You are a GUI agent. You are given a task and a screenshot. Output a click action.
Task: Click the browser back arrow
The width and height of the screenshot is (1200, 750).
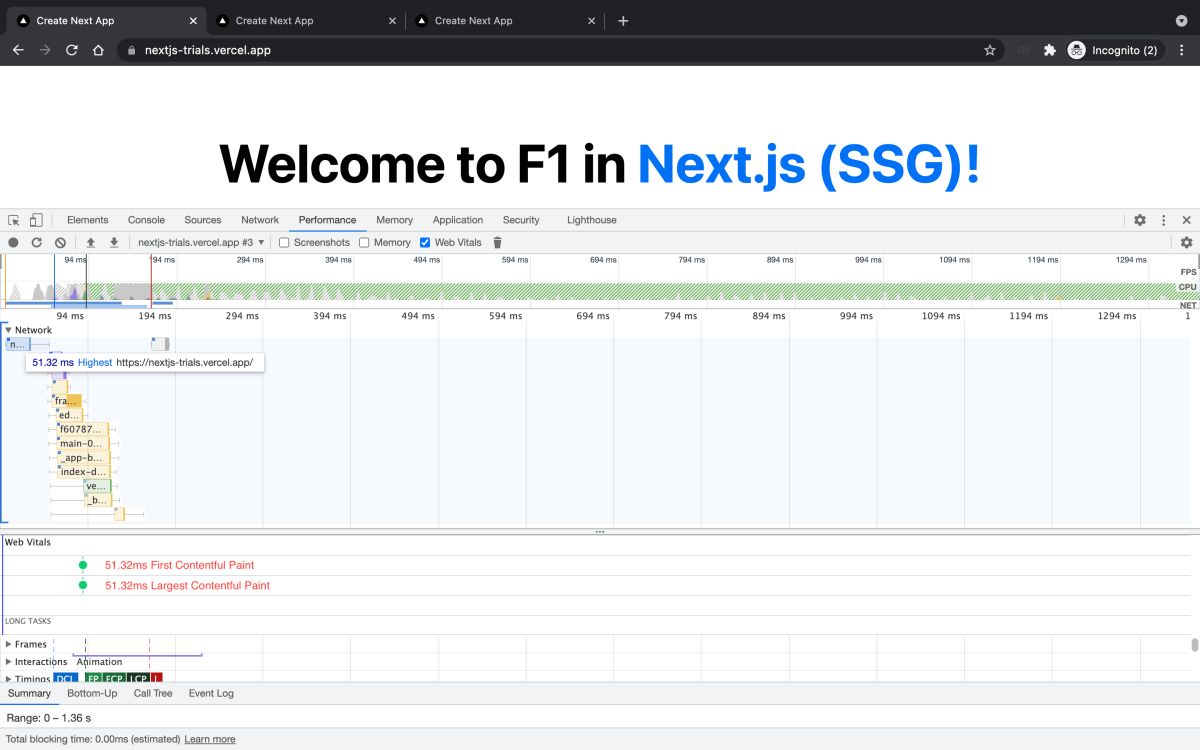[18, 50]
